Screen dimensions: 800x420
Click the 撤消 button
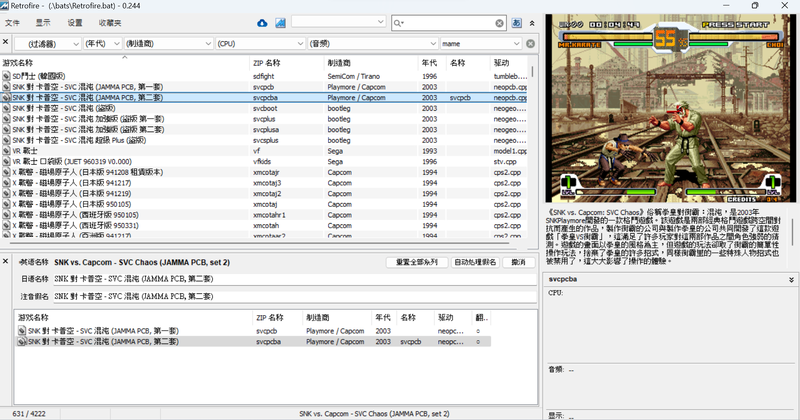click(518, 262)
